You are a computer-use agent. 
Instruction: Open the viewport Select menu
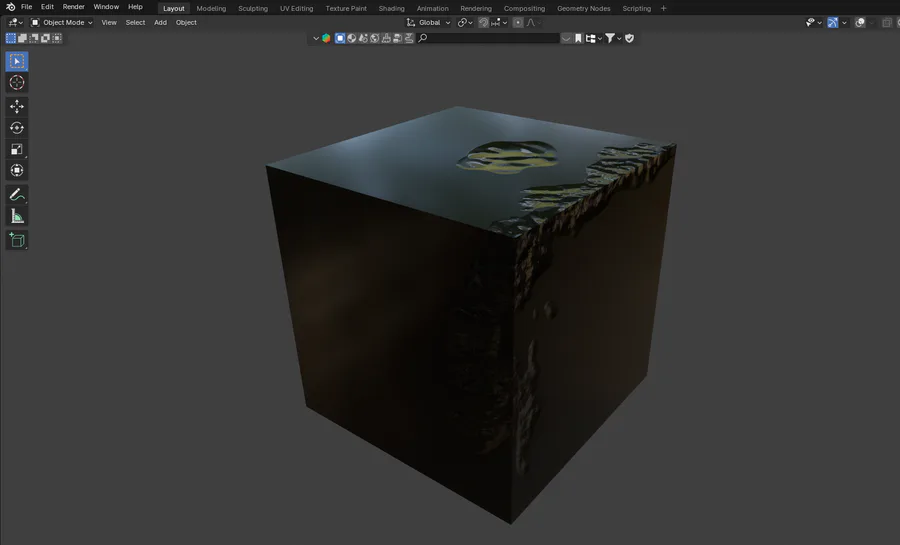[x=135, y=22]
